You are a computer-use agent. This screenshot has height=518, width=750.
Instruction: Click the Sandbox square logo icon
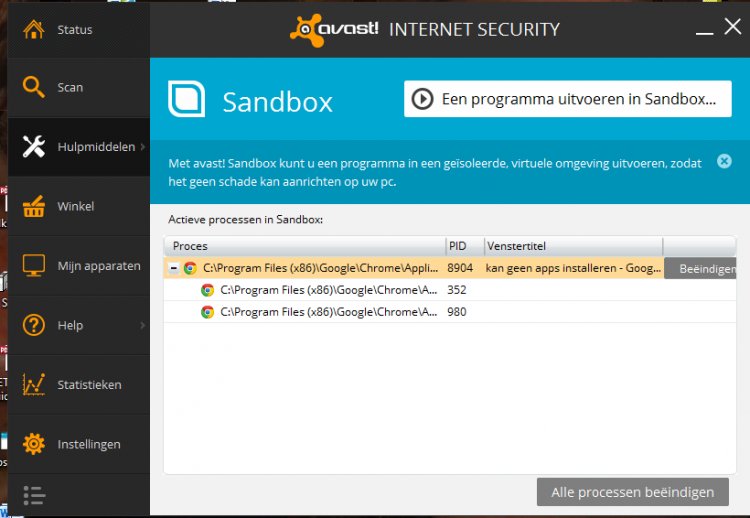point(187,99)
